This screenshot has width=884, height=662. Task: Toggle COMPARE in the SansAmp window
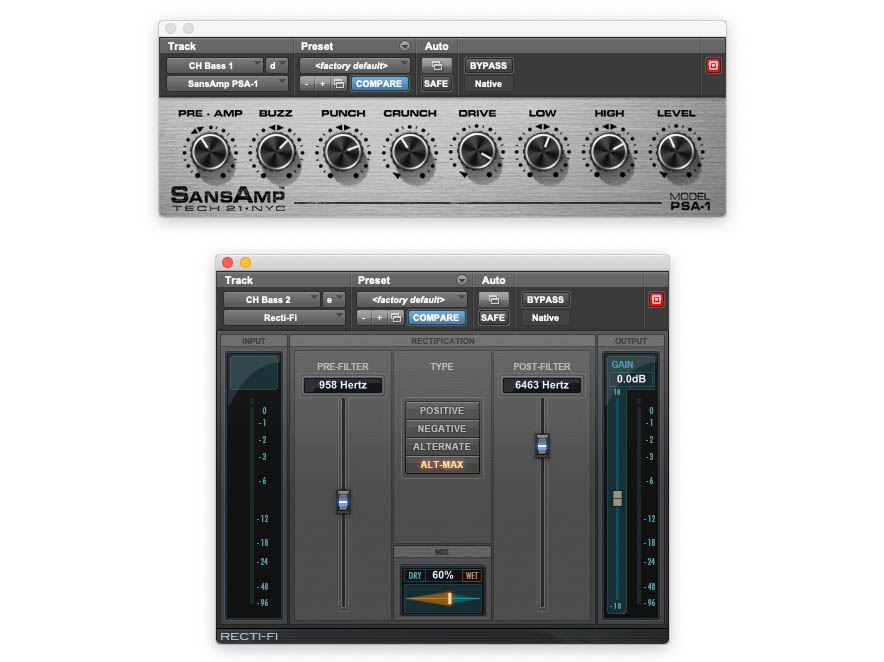379,83
